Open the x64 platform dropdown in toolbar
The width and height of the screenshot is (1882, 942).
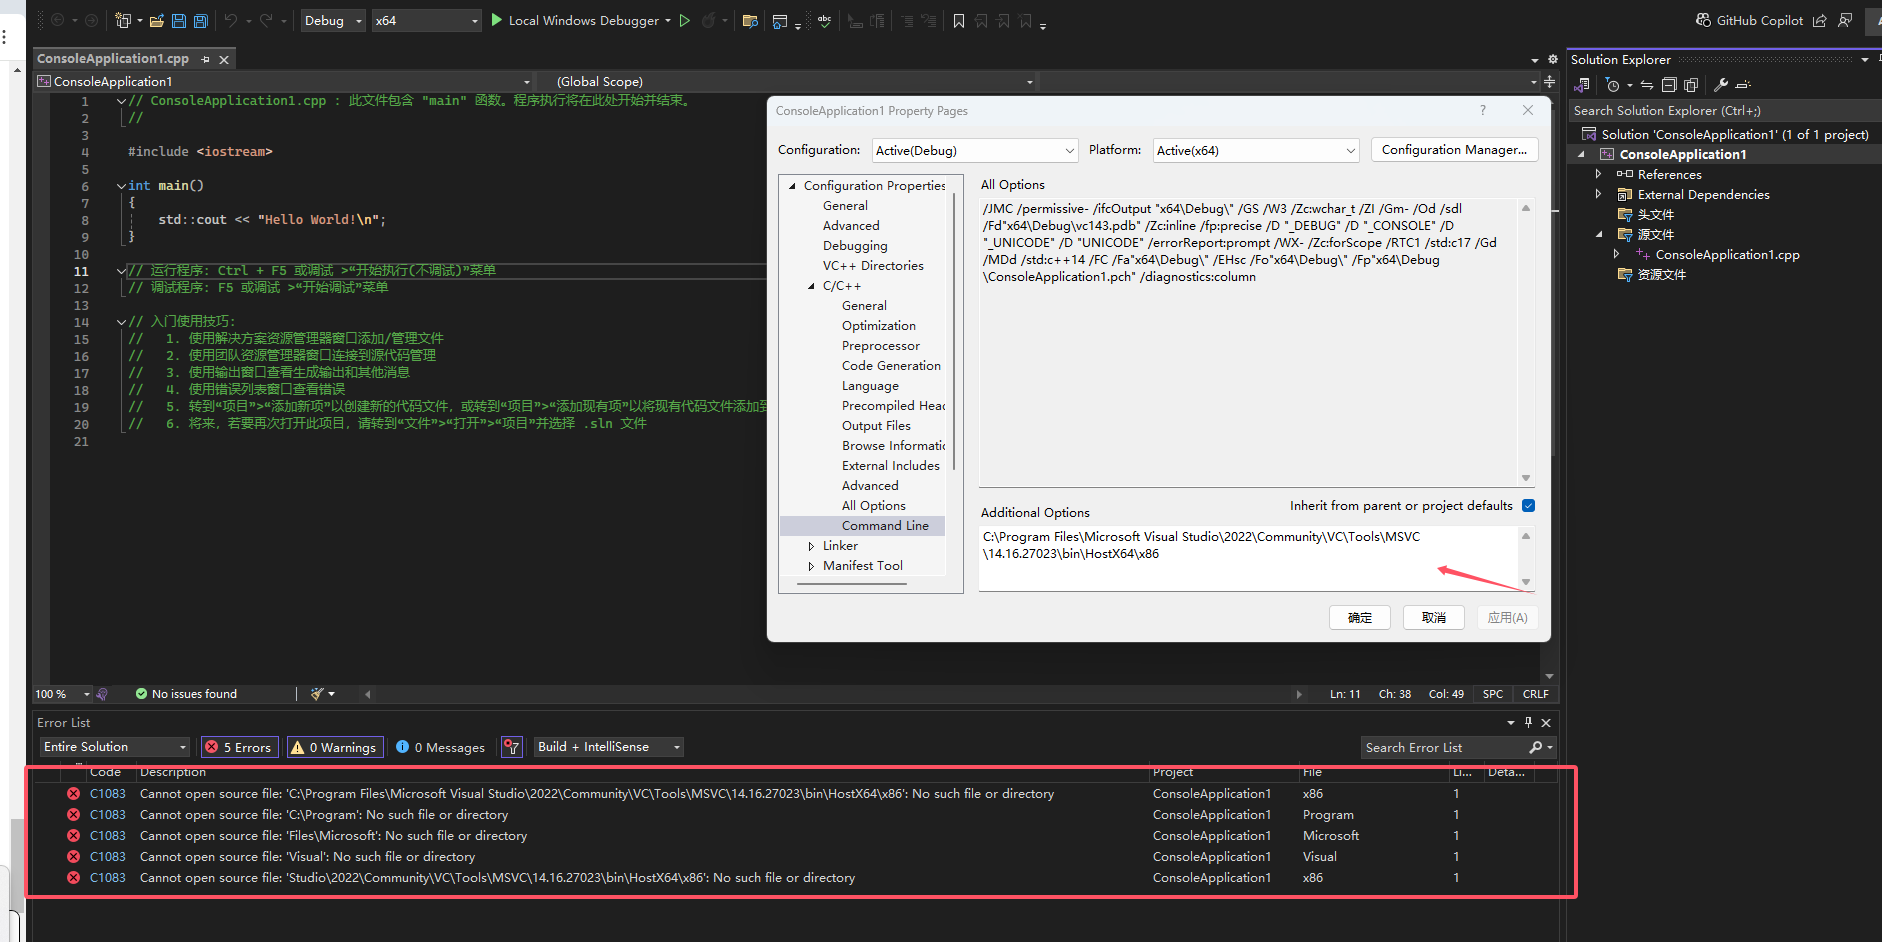427,20
